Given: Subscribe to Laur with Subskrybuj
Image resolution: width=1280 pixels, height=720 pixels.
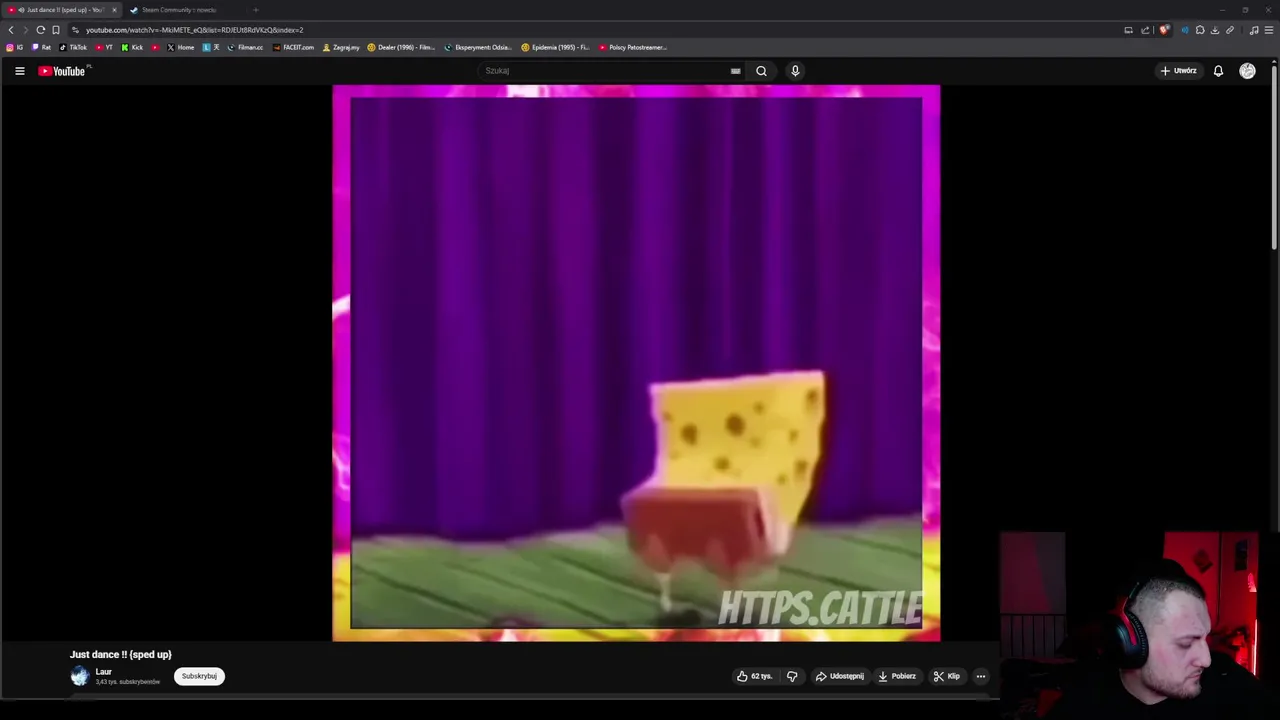Looking at the screenshot, I should pyautogui.click(x=199, y=676).
